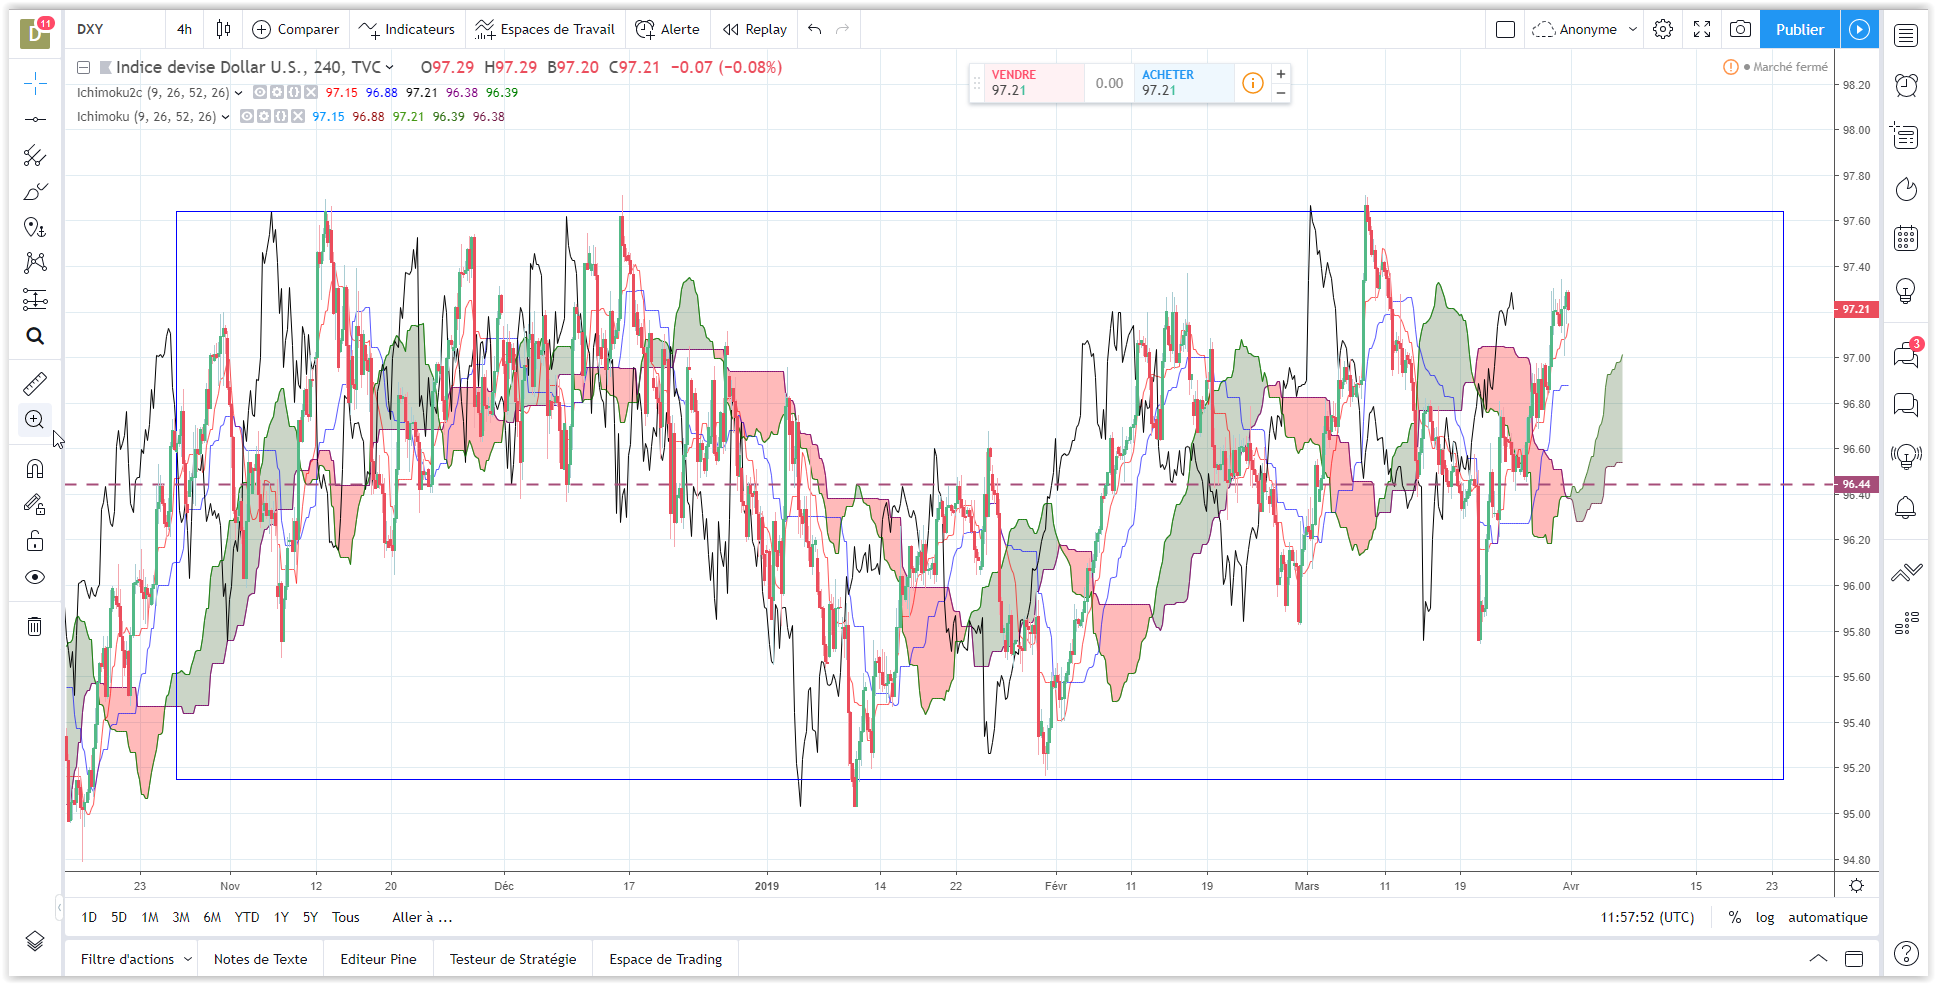The image size is (1936, 984).
Task: Click ACHETER buy button
Action: [1183, 83]
